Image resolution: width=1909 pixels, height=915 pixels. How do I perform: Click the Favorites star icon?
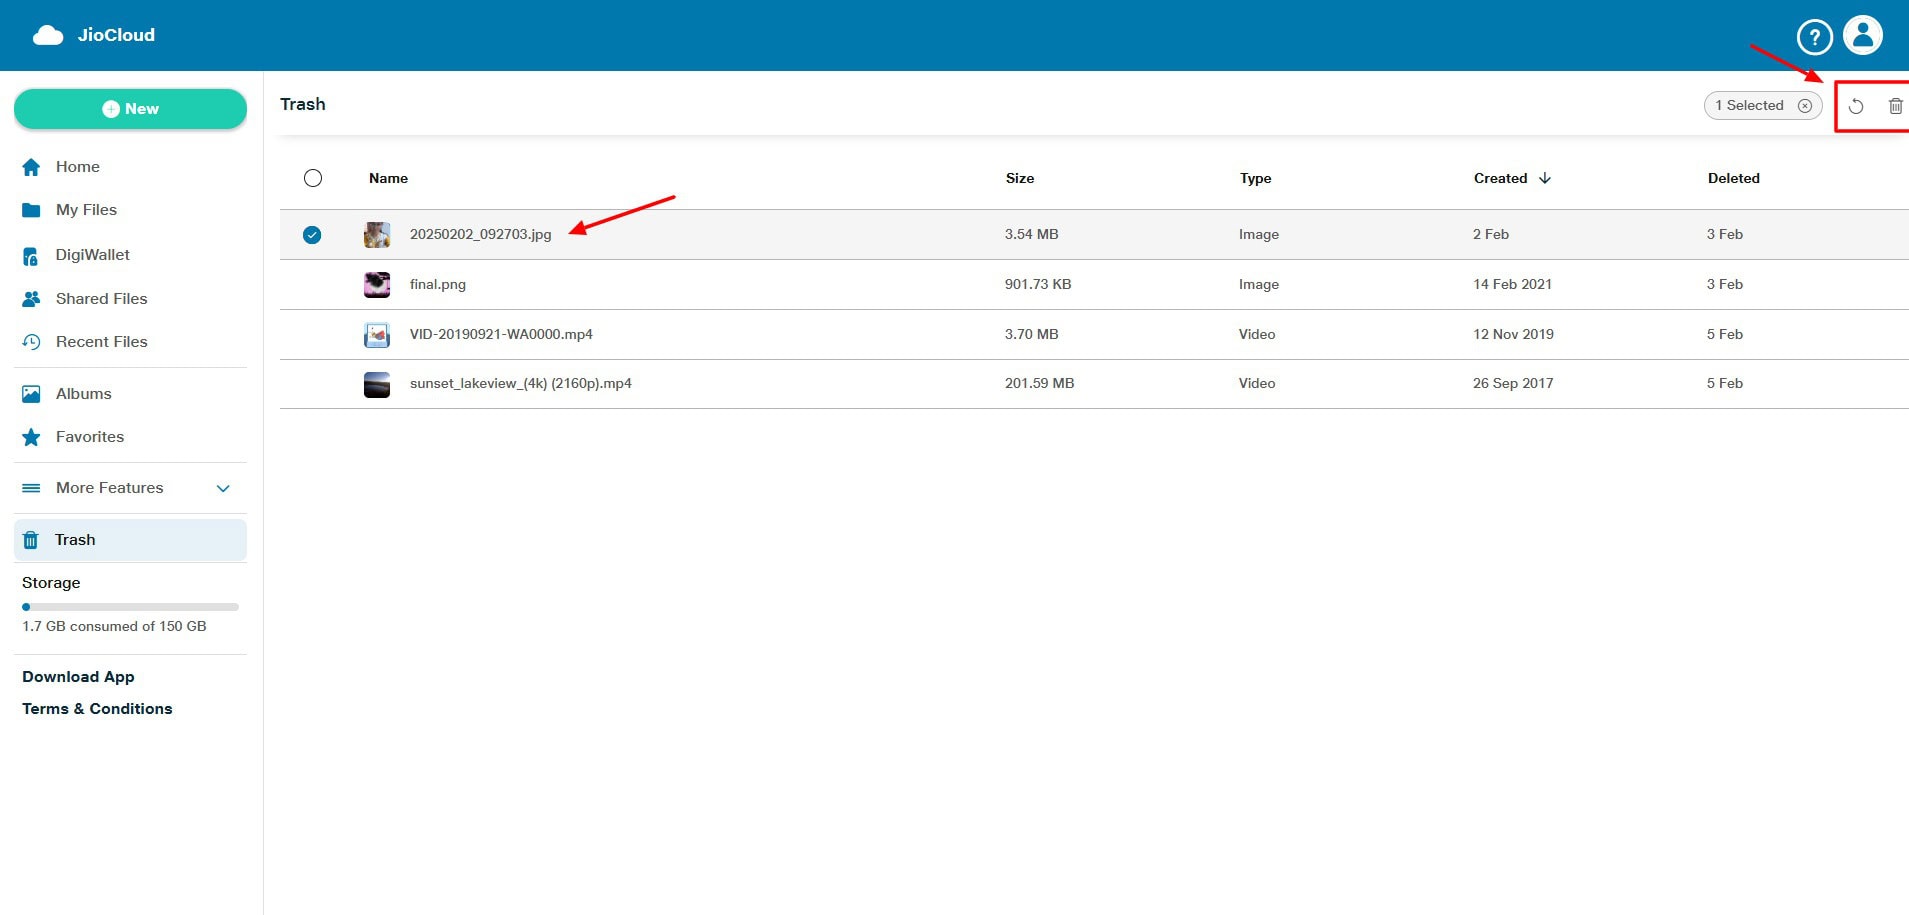point(31,437)
